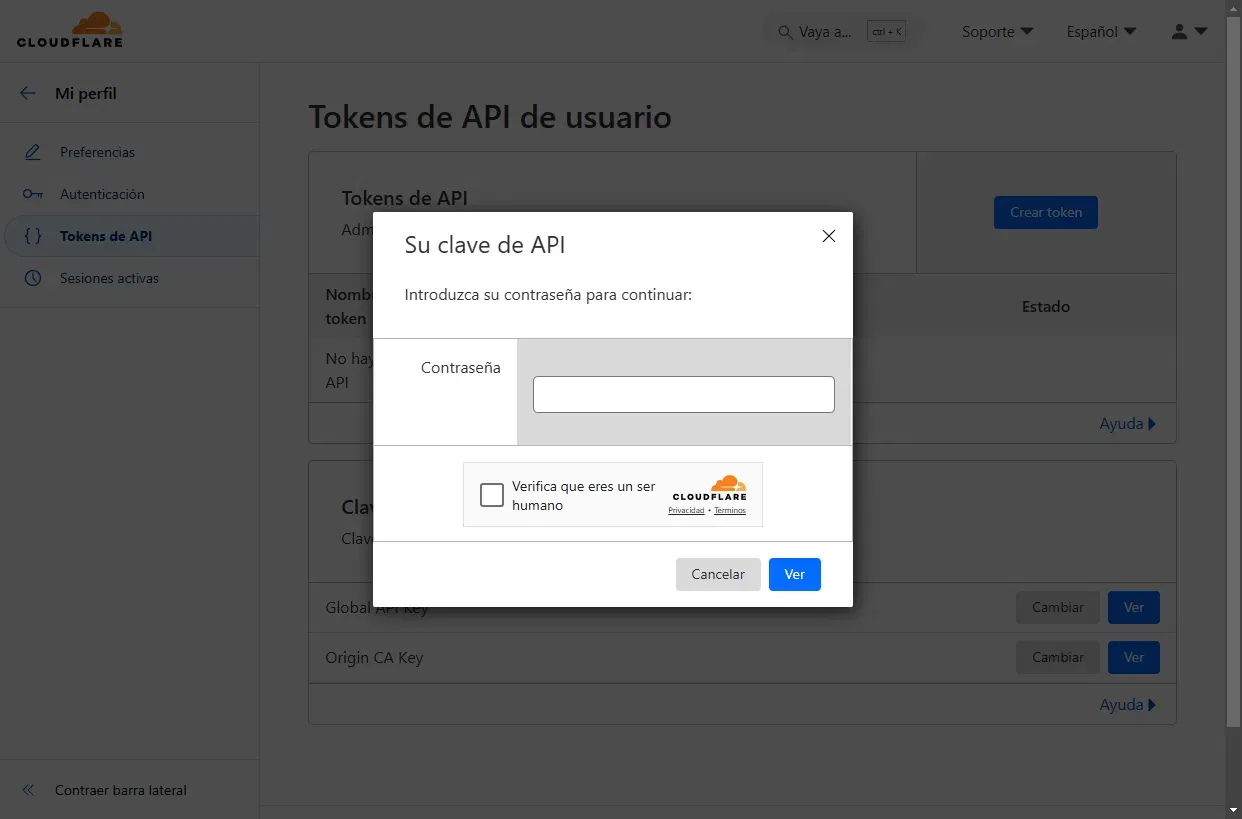Open the Español language dropdown
Screen dimensions: 1242x819
(1101, 32)
